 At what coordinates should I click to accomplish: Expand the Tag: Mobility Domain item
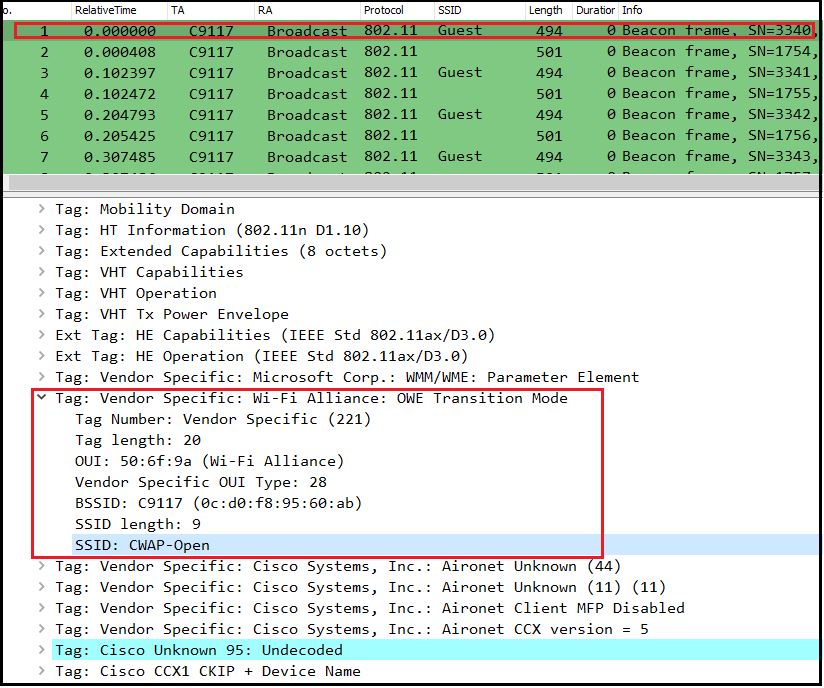coord(40,209)
